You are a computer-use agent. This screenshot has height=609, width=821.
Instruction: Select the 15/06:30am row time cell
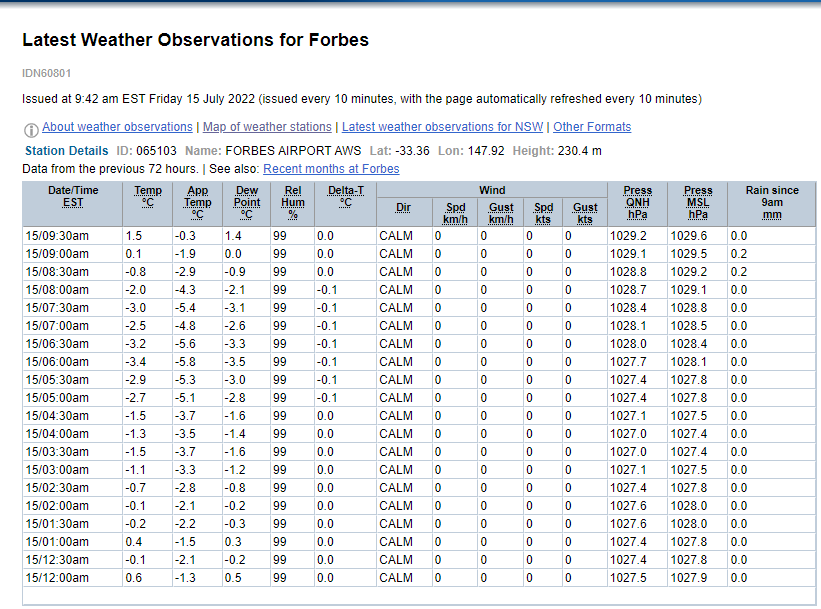point(72,344)
